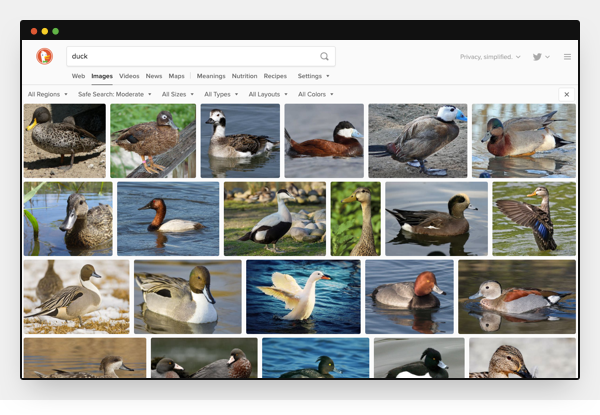Focus the search box containing duck
Viewport: 600px width, 415px height.
pos(201,56)
